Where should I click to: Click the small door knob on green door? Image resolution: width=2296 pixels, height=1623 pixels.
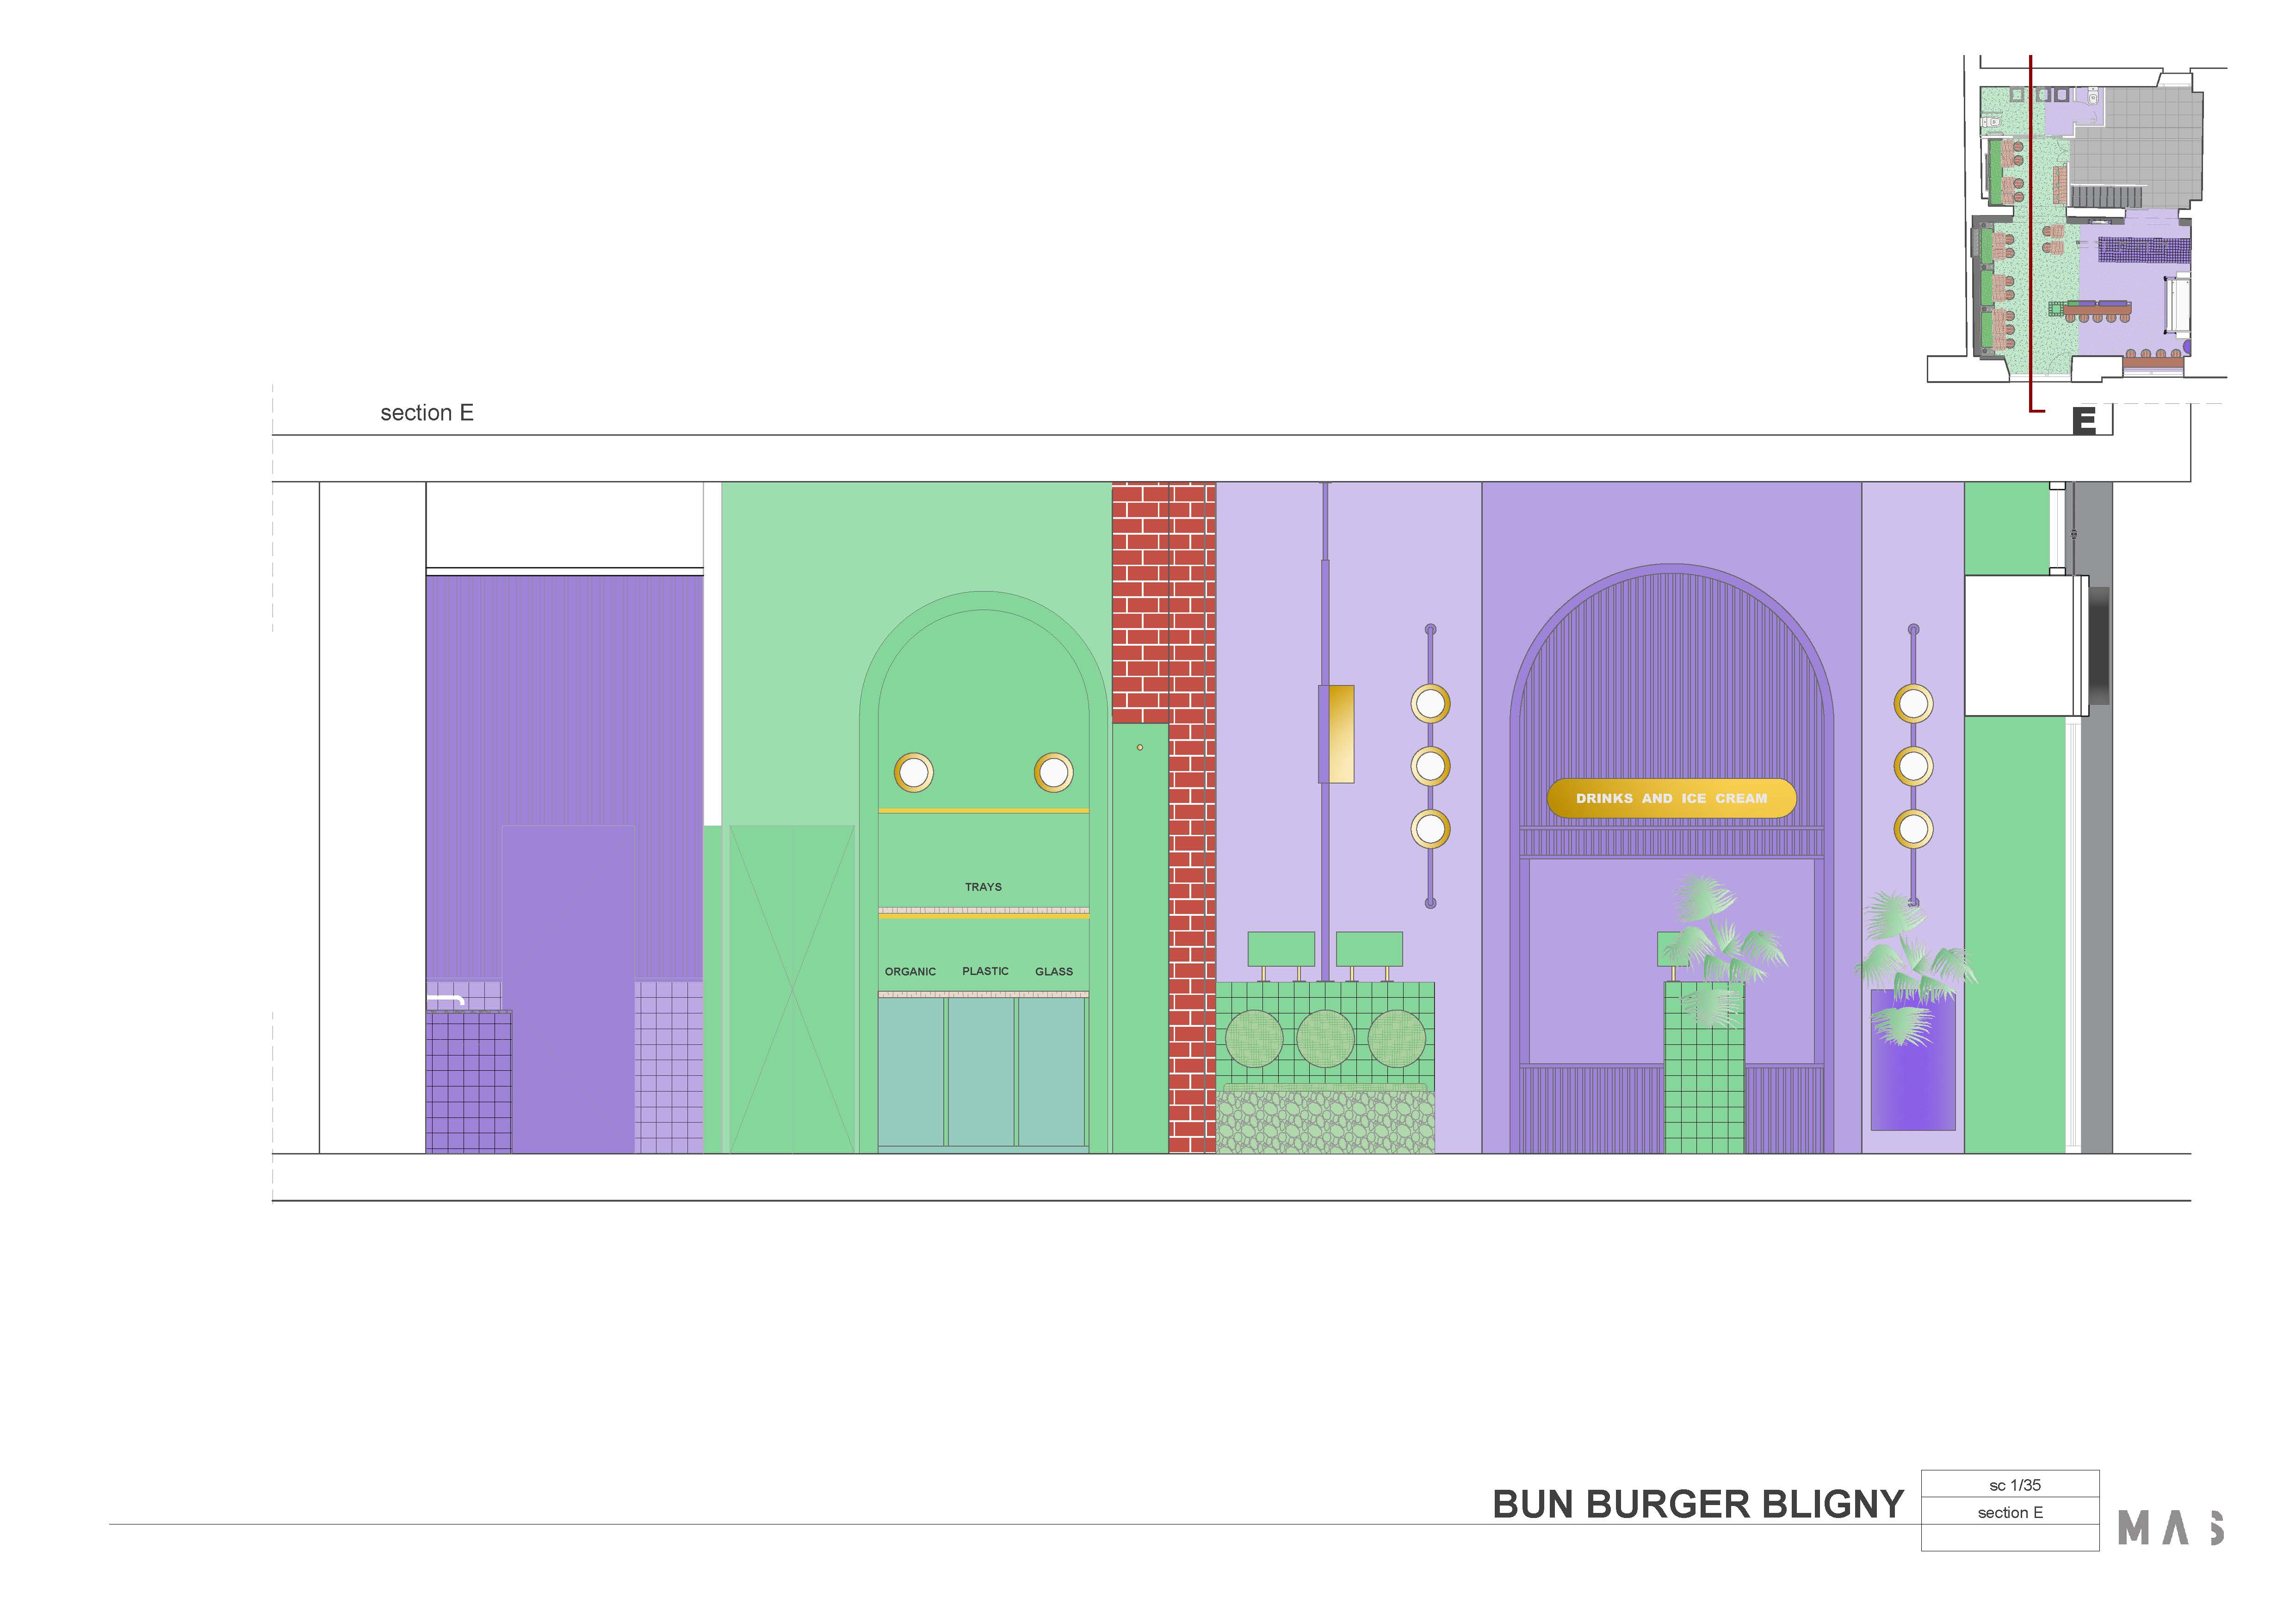(x=1139, y=747)
